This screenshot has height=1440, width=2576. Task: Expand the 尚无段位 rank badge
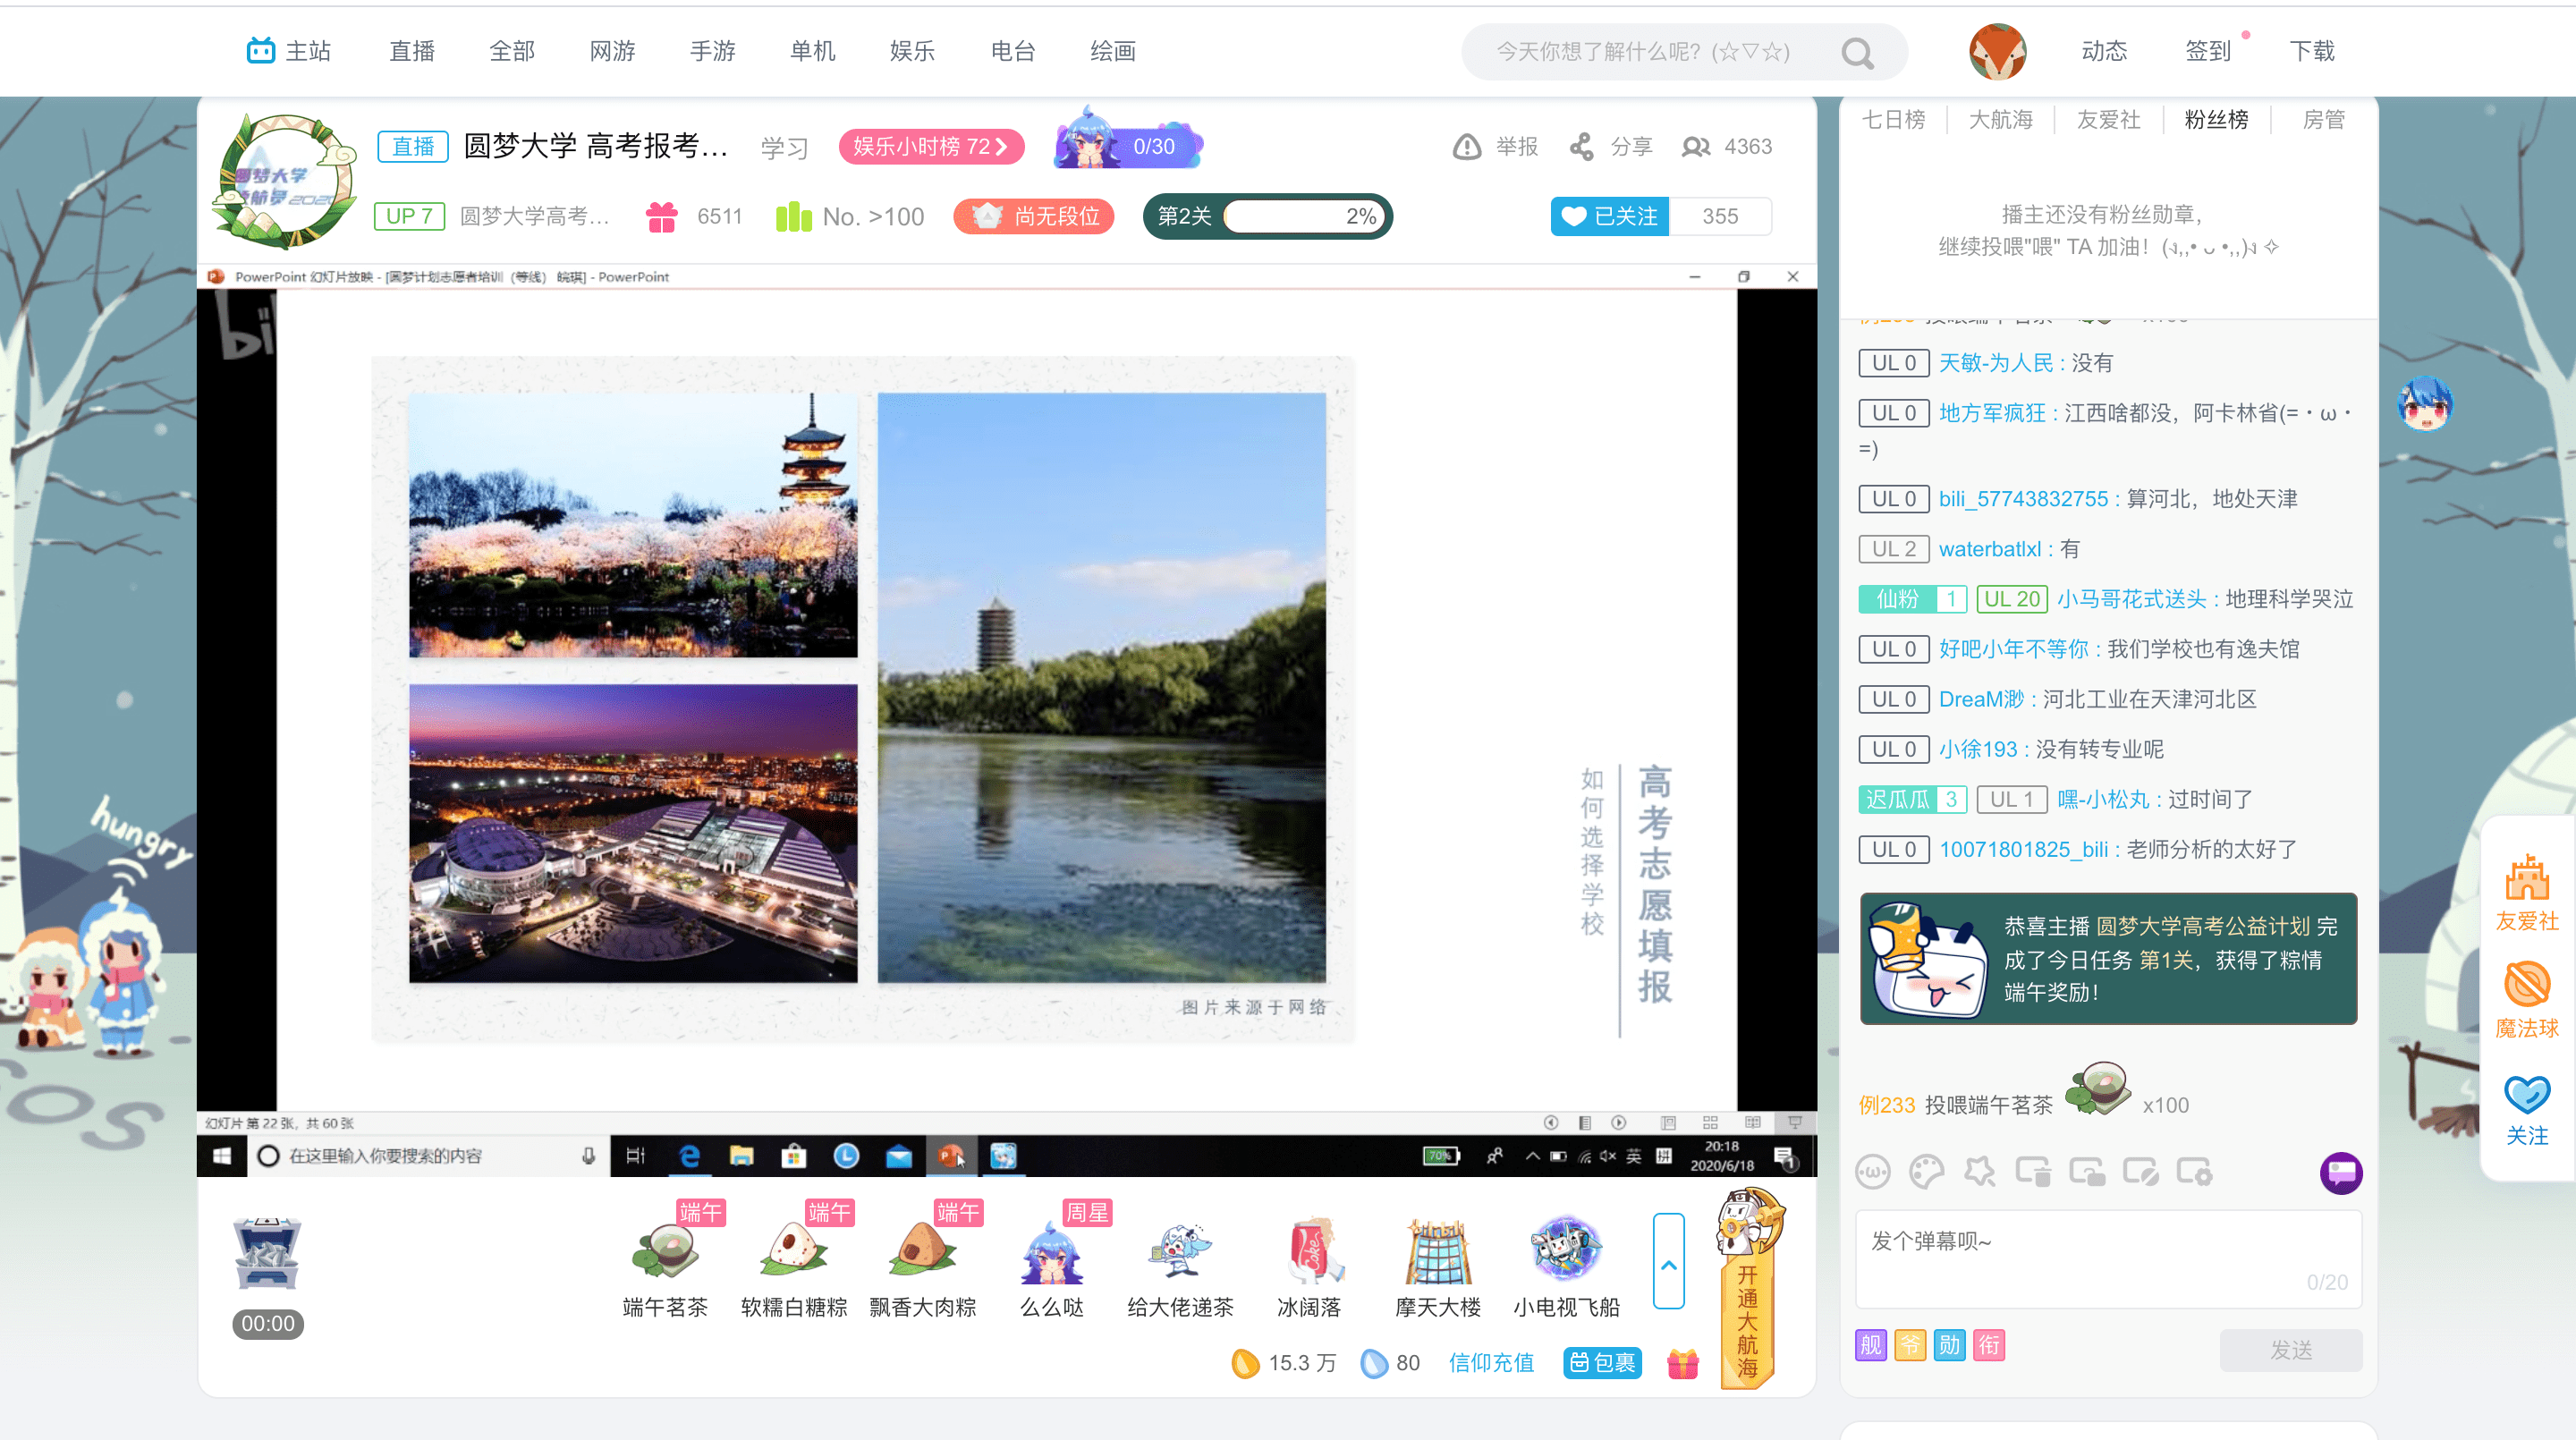[x=1034, y=216]
